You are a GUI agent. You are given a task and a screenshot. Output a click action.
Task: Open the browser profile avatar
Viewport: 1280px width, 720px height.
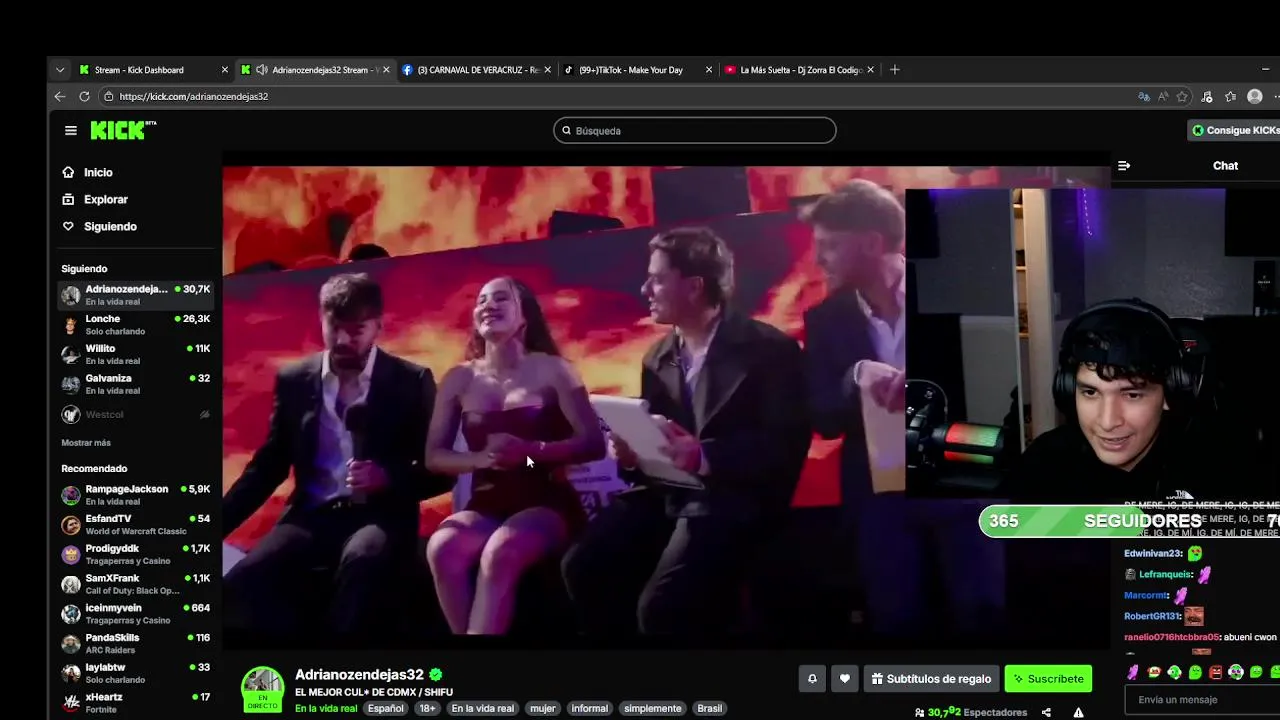tap(1255, 97)
